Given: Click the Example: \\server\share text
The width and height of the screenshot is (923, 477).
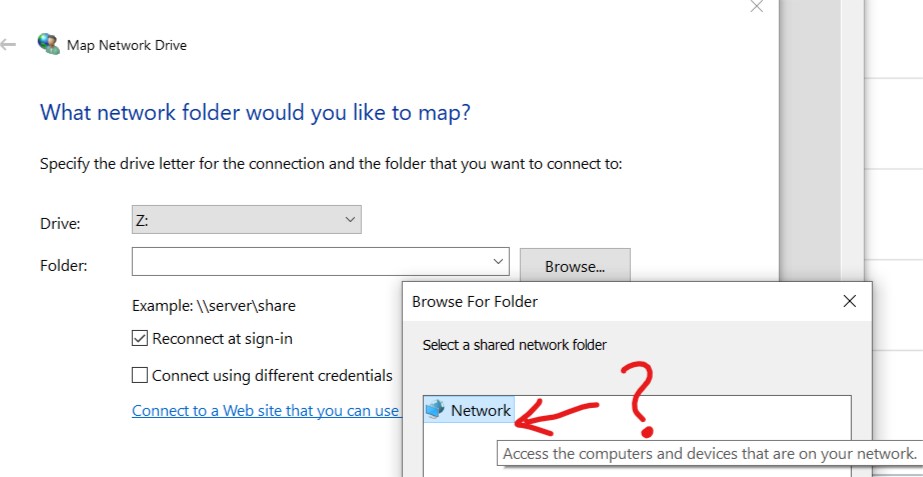Looking at the screenshot, I should tap(214, 306).
